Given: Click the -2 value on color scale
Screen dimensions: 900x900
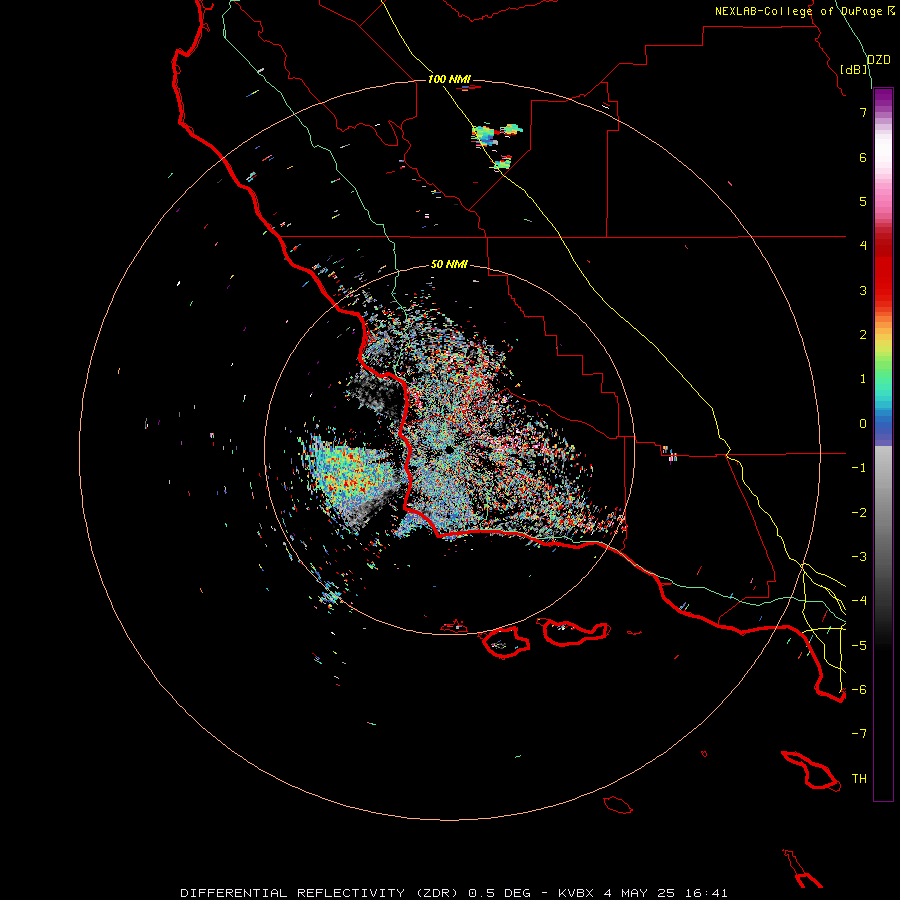Looking at the screenshot, I should point(859,513).
